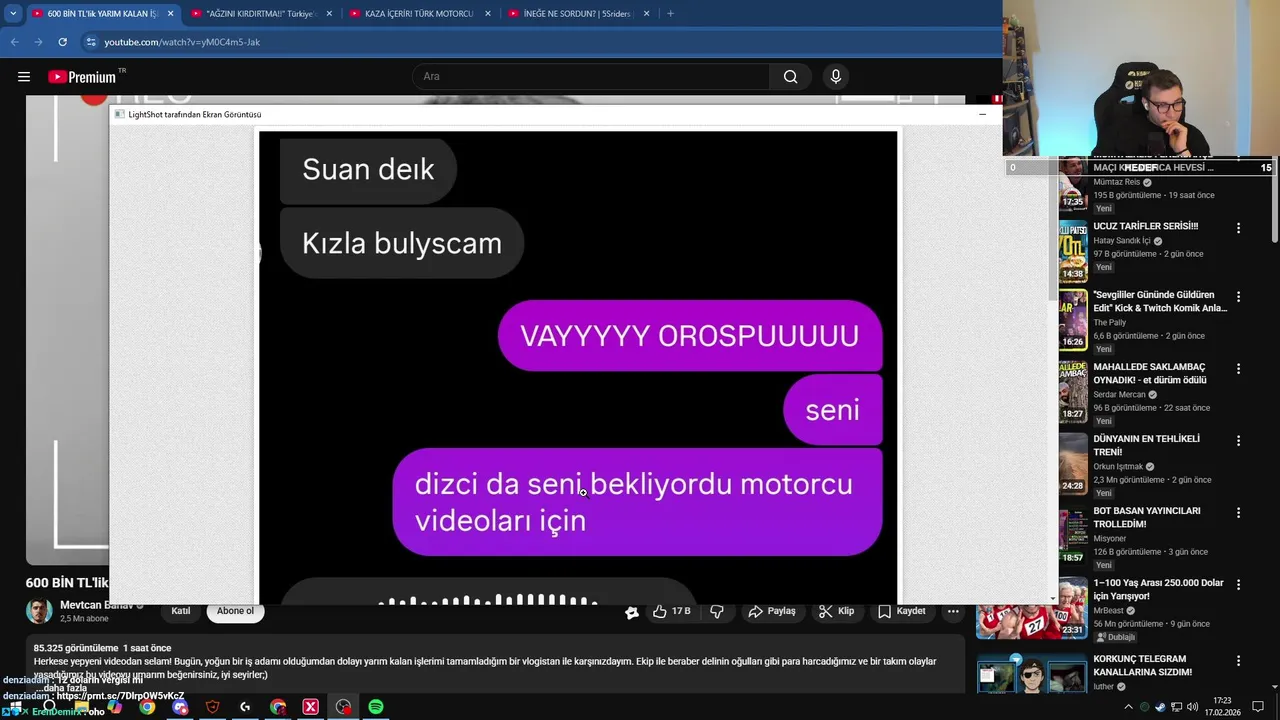Open a new browser tab

(670, 14)
